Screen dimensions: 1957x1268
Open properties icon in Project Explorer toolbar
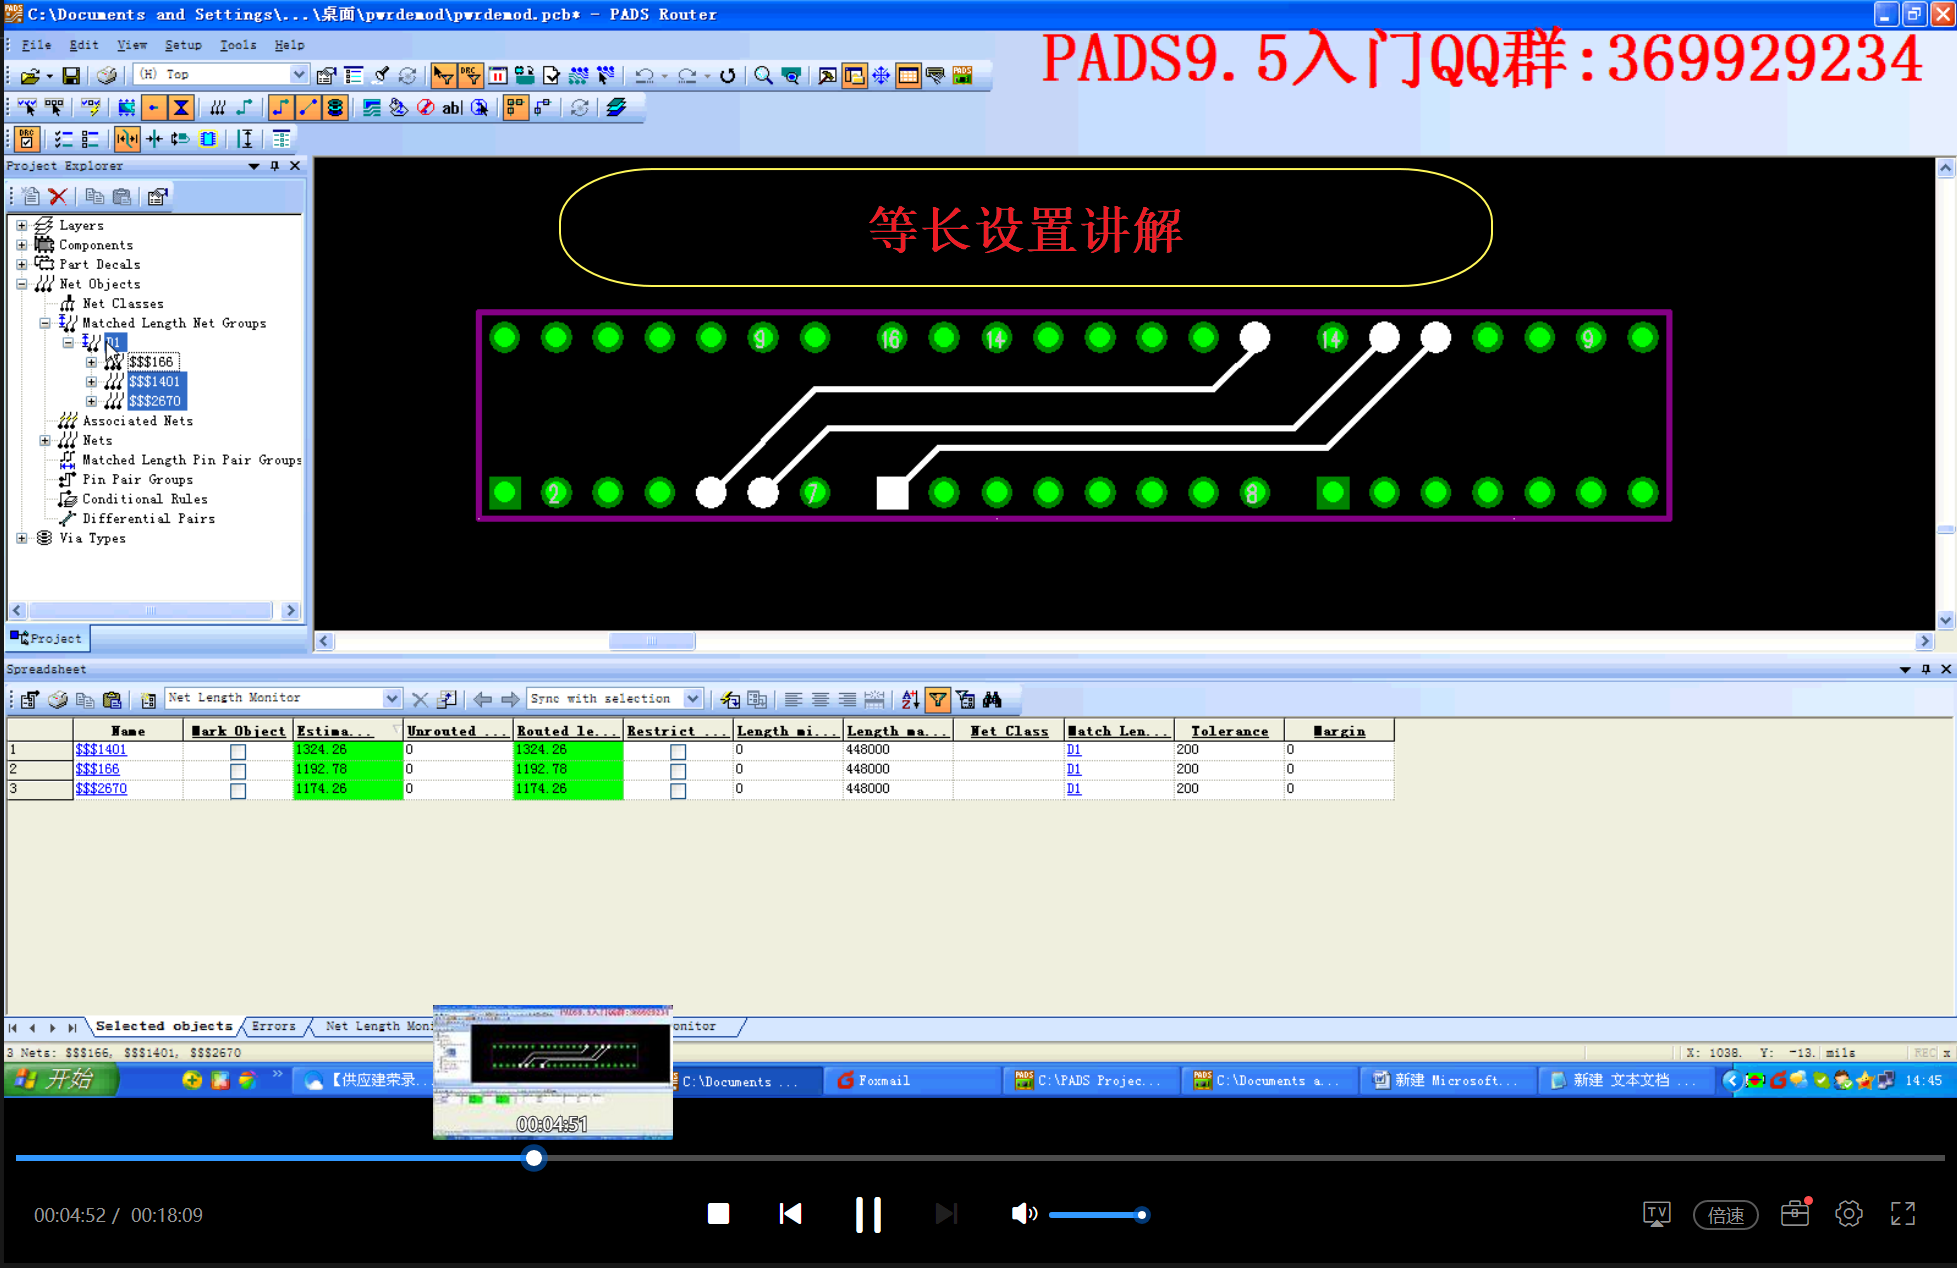click(x=157, y=196)
